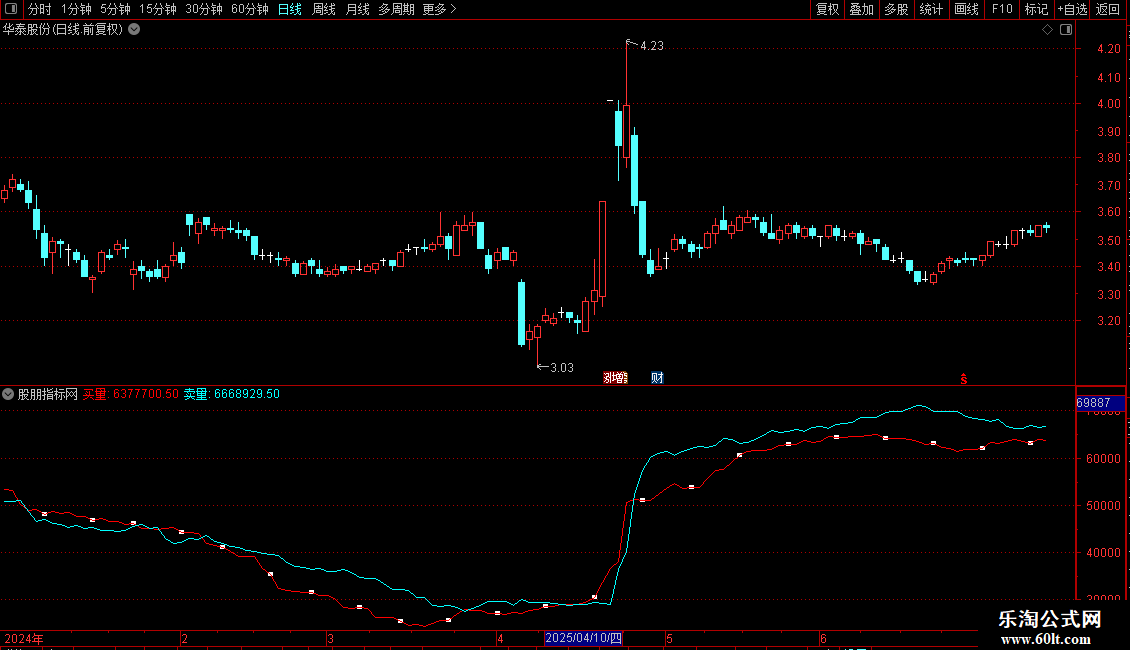Click the 3.50 price axis label
Screen dimensions: 1130x650
click(1108, 241)
